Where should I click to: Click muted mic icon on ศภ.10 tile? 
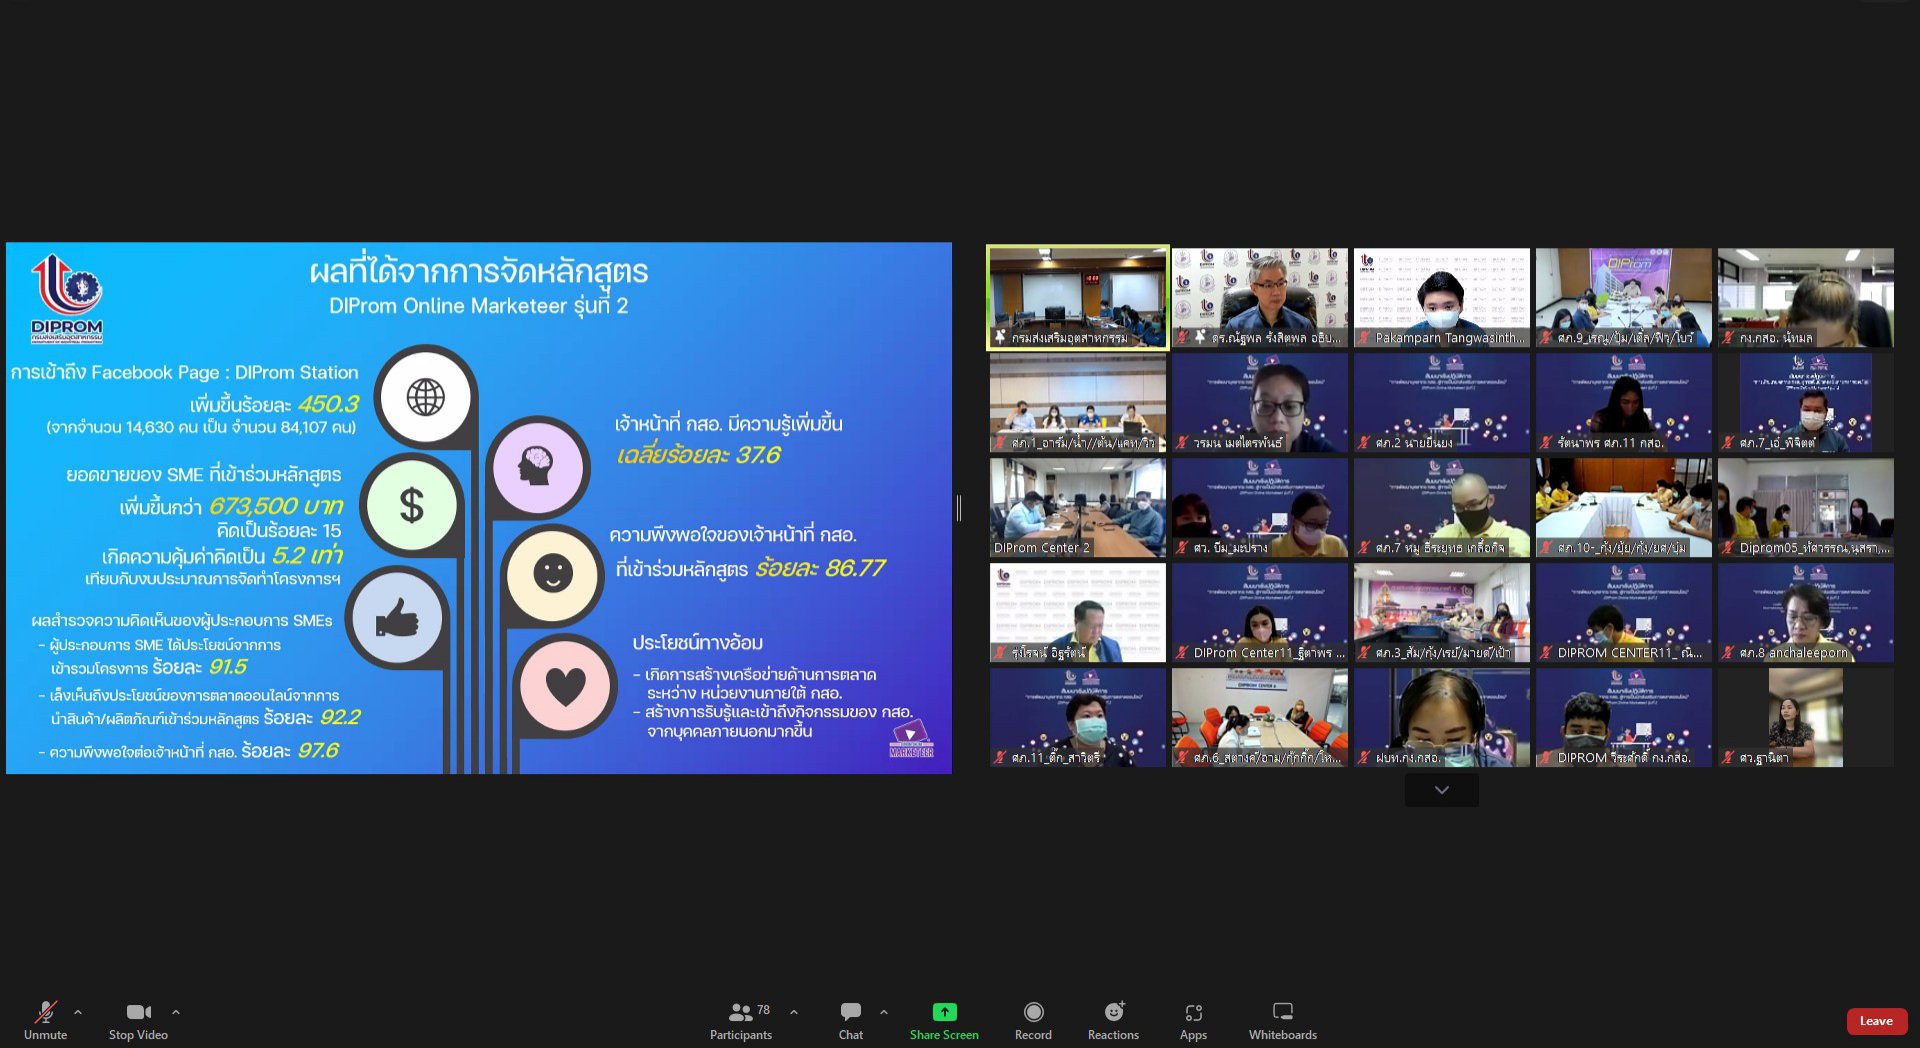[1545, 547]
